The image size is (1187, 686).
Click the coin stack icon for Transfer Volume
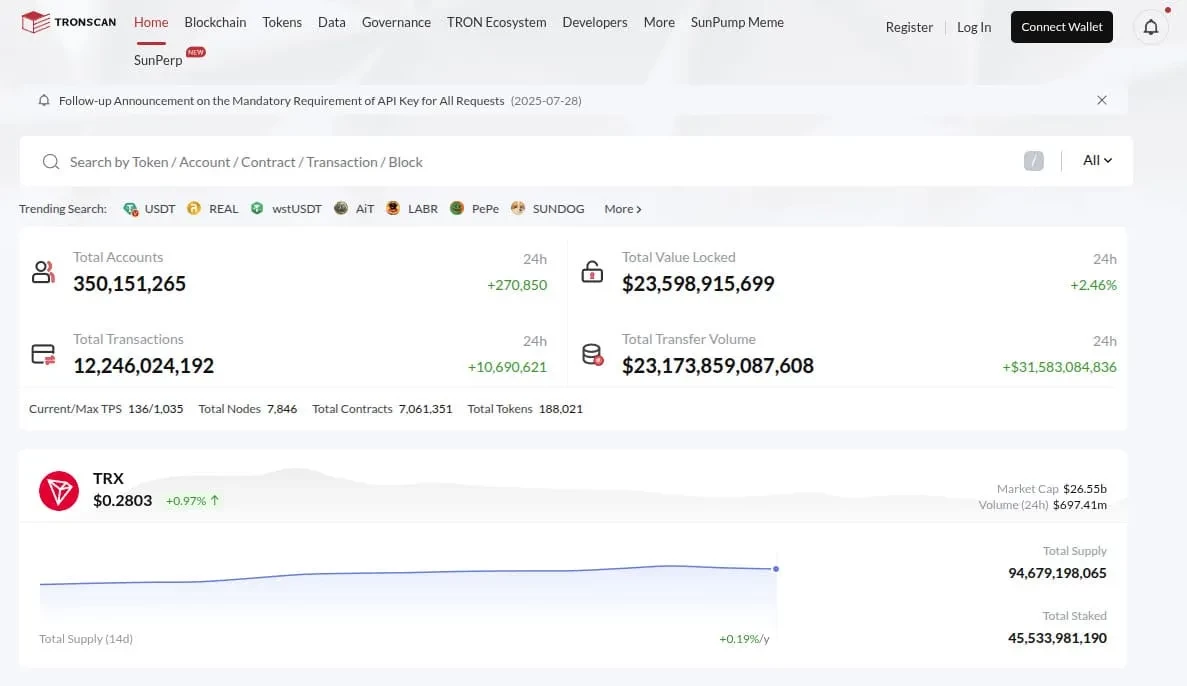coord(592,353)
